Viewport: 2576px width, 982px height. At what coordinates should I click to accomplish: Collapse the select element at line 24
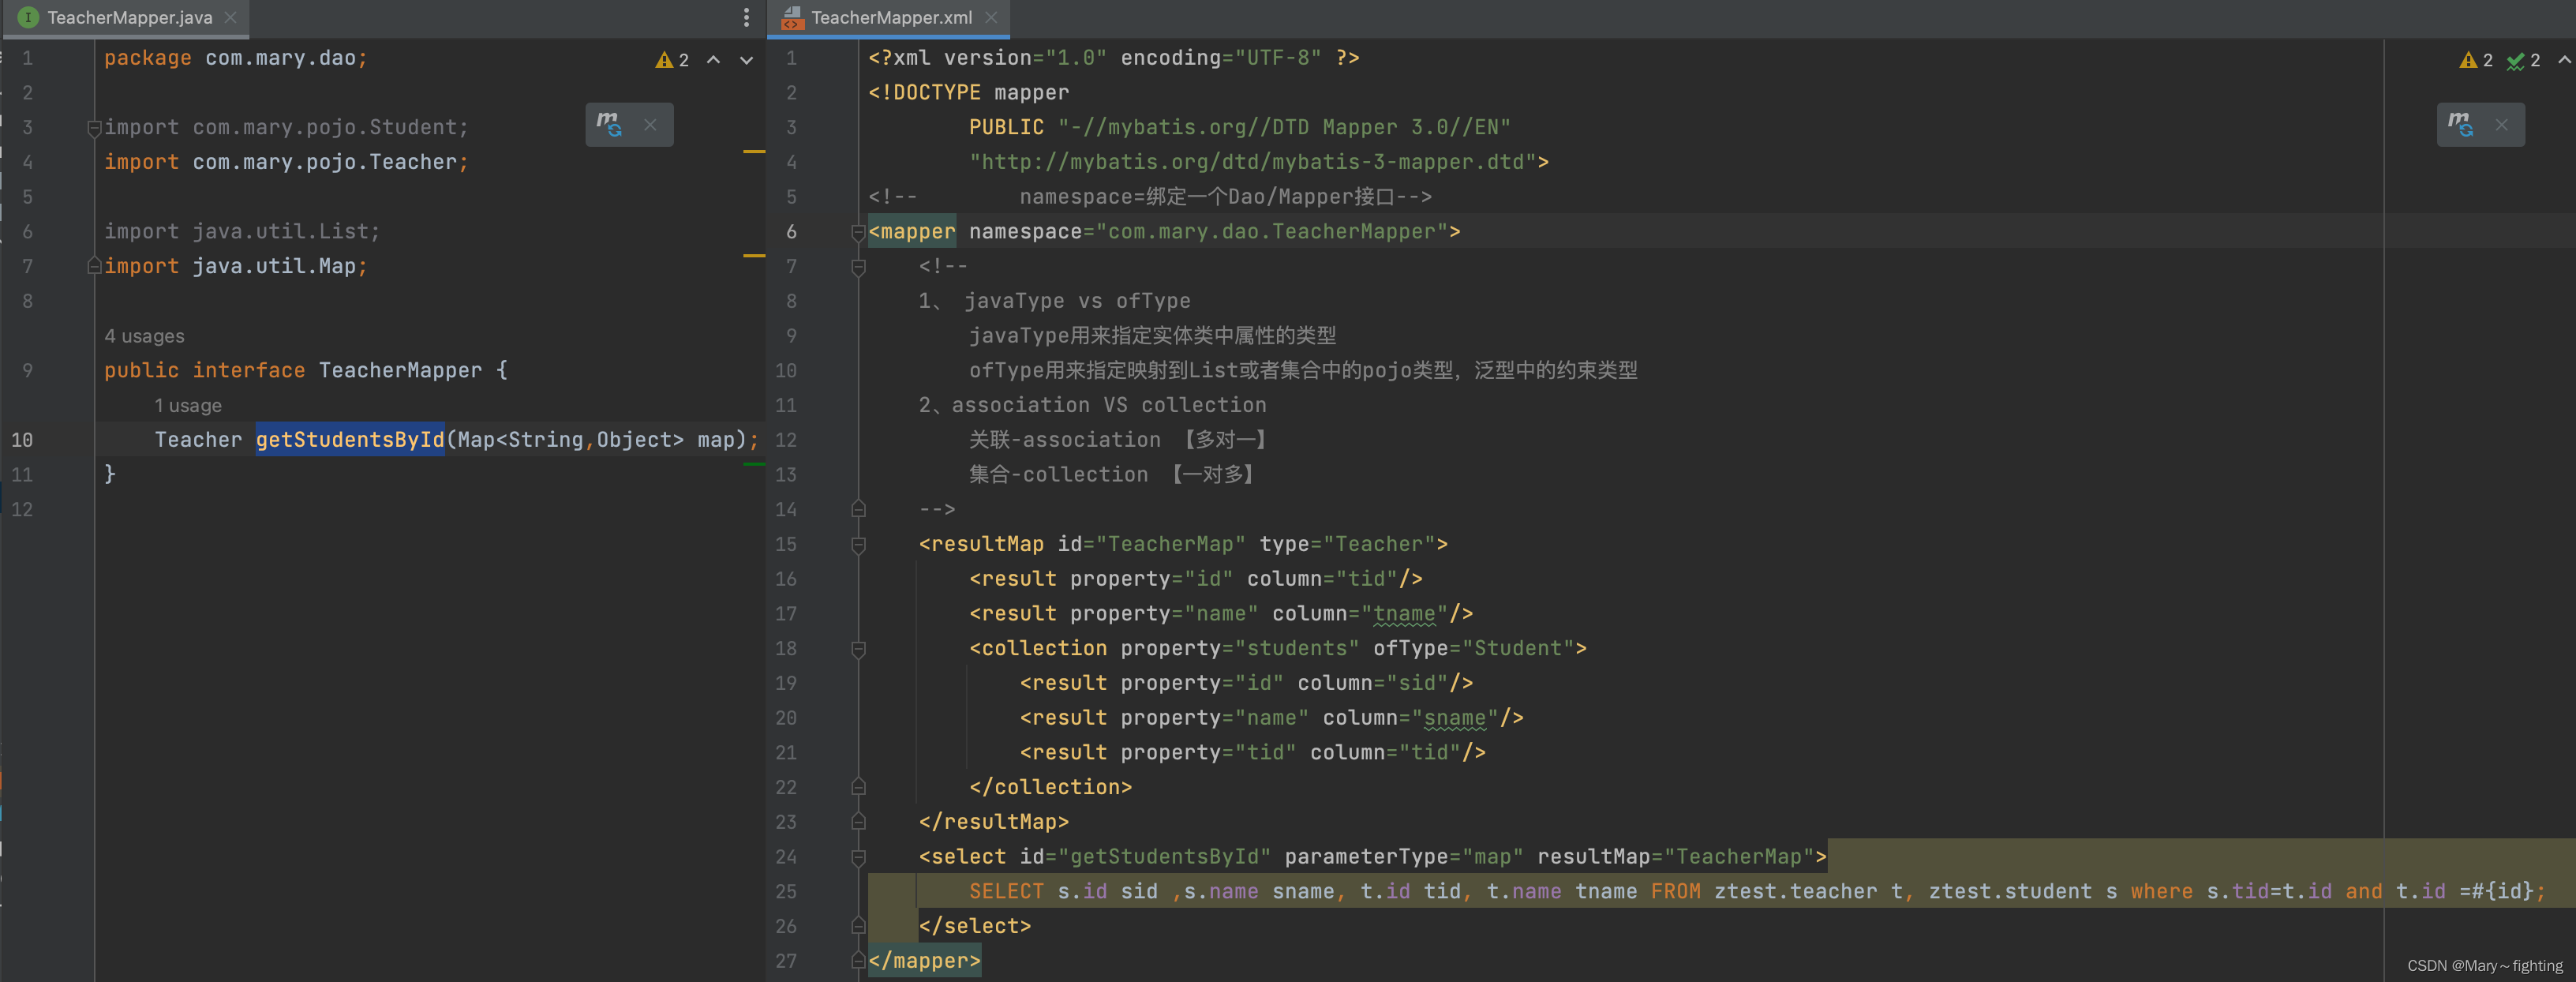858,857
